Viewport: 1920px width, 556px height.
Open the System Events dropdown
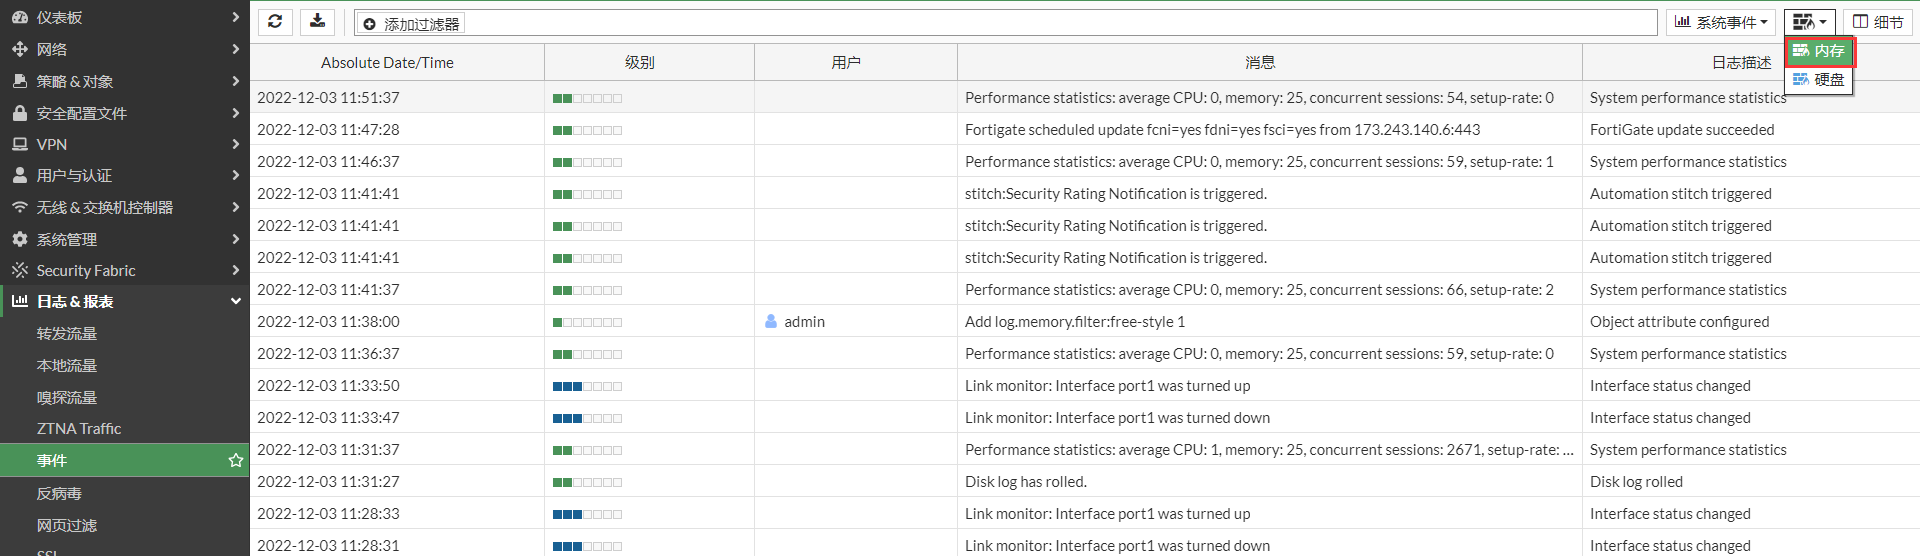coord(1721,22)
